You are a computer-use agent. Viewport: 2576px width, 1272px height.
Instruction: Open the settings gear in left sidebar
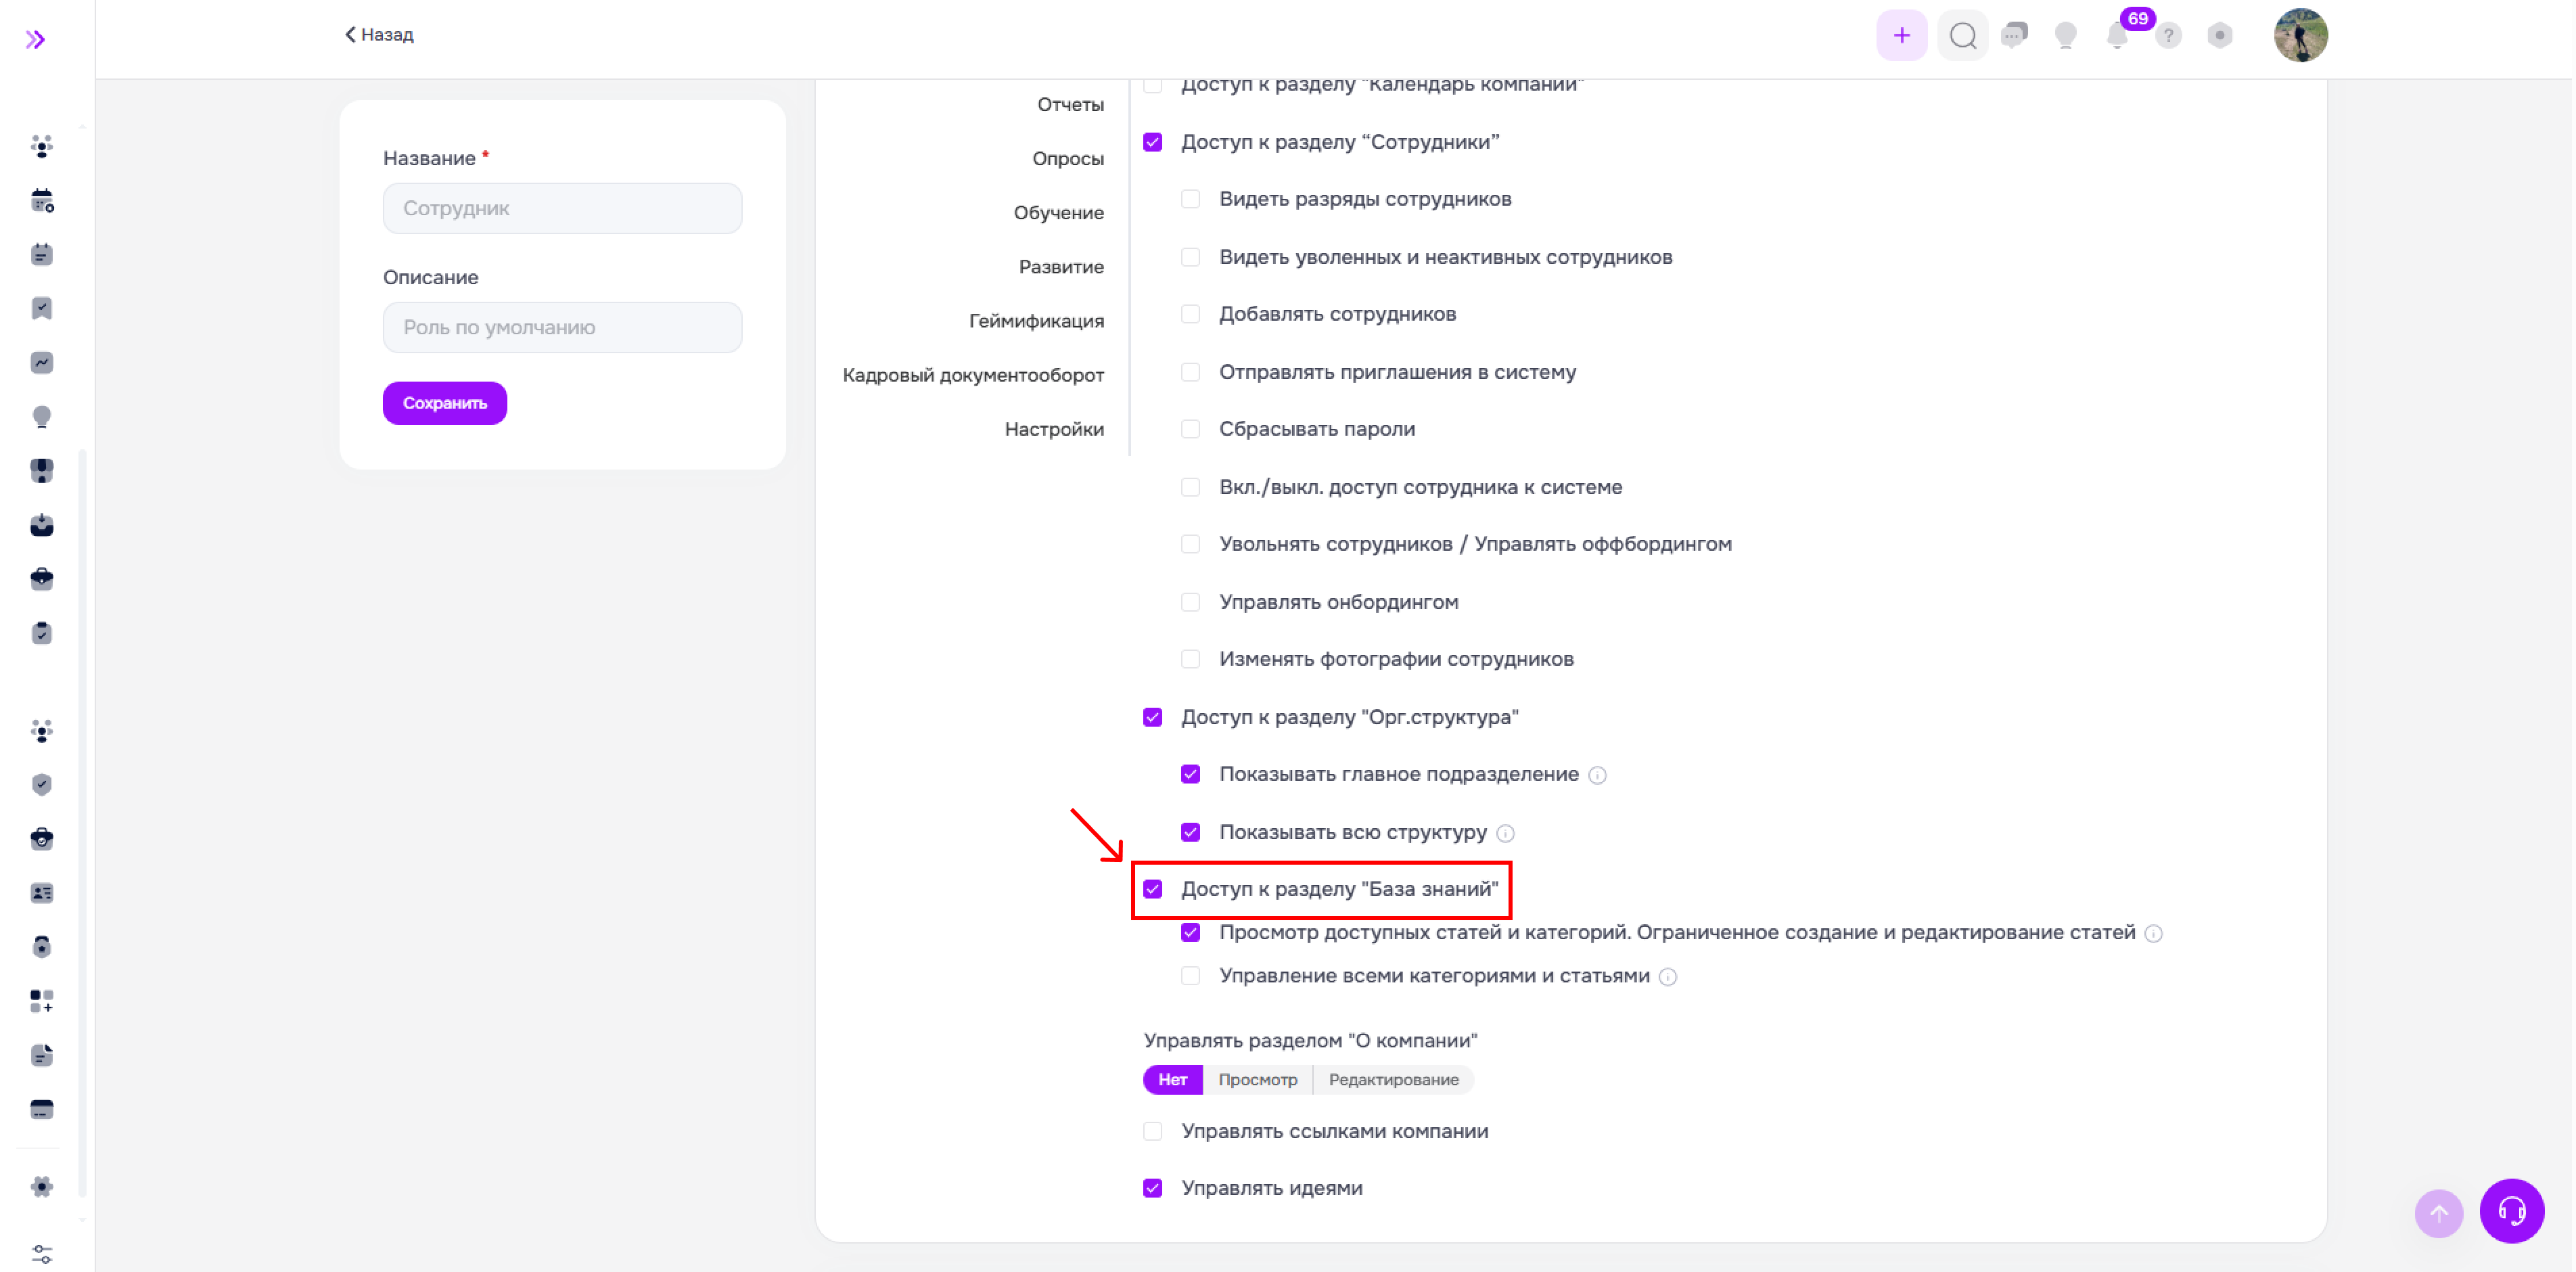click(x=41, y=1187)
